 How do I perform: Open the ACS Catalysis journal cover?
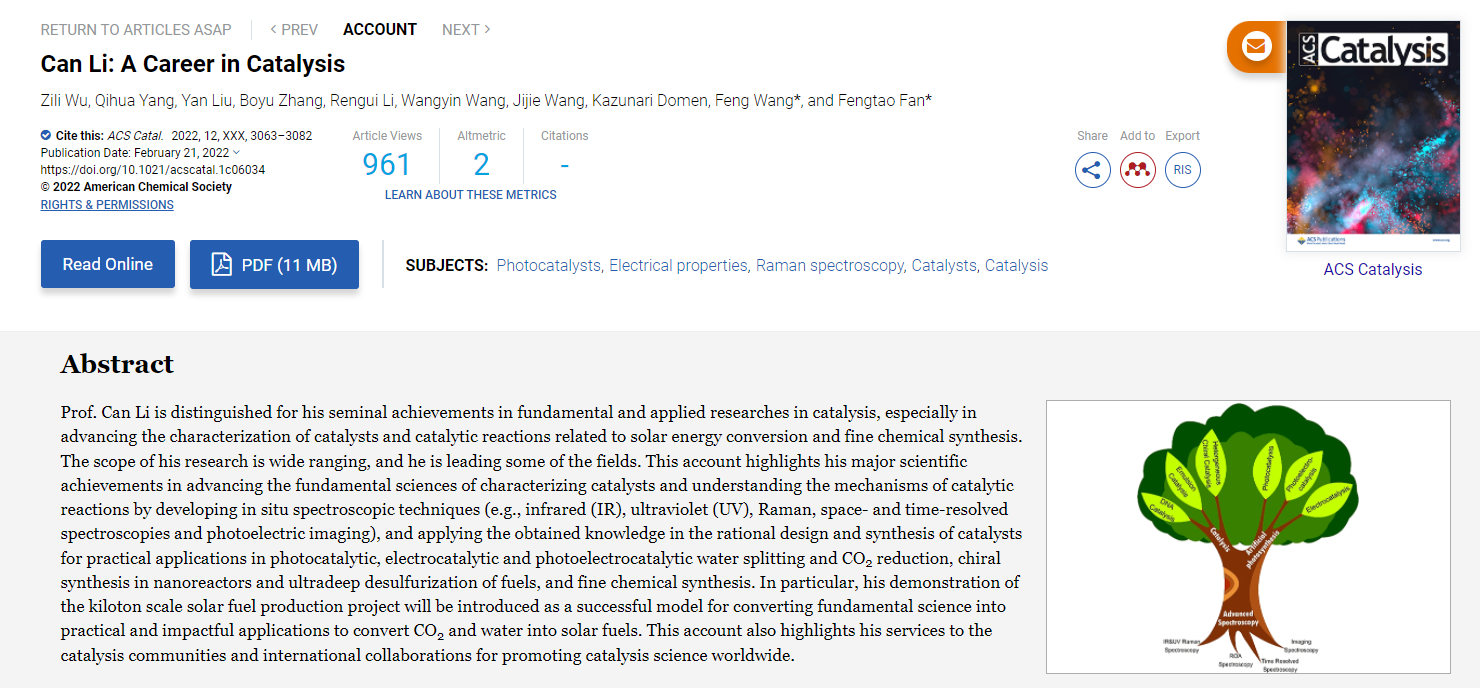point(1372,136)
